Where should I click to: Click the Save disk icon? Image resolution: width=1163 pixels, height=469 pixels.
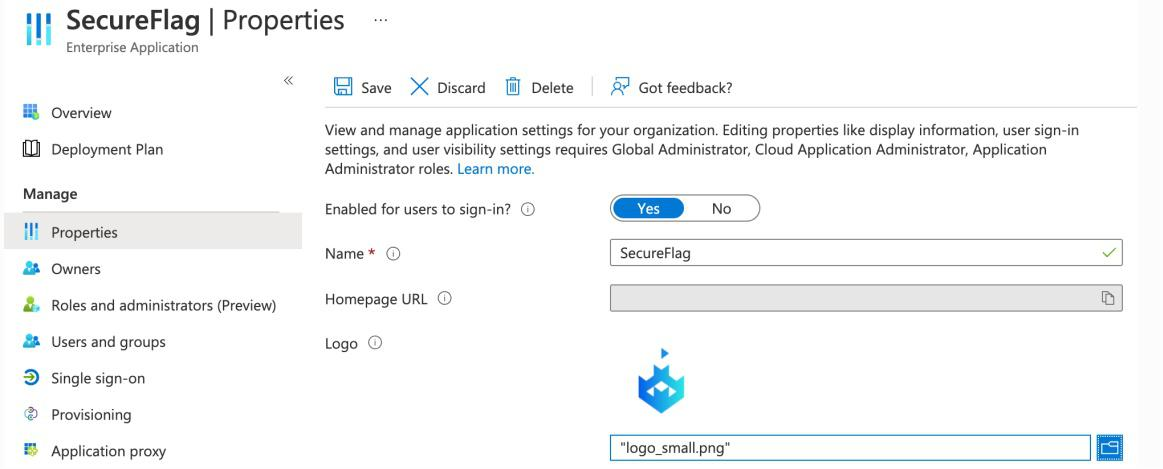343,87
